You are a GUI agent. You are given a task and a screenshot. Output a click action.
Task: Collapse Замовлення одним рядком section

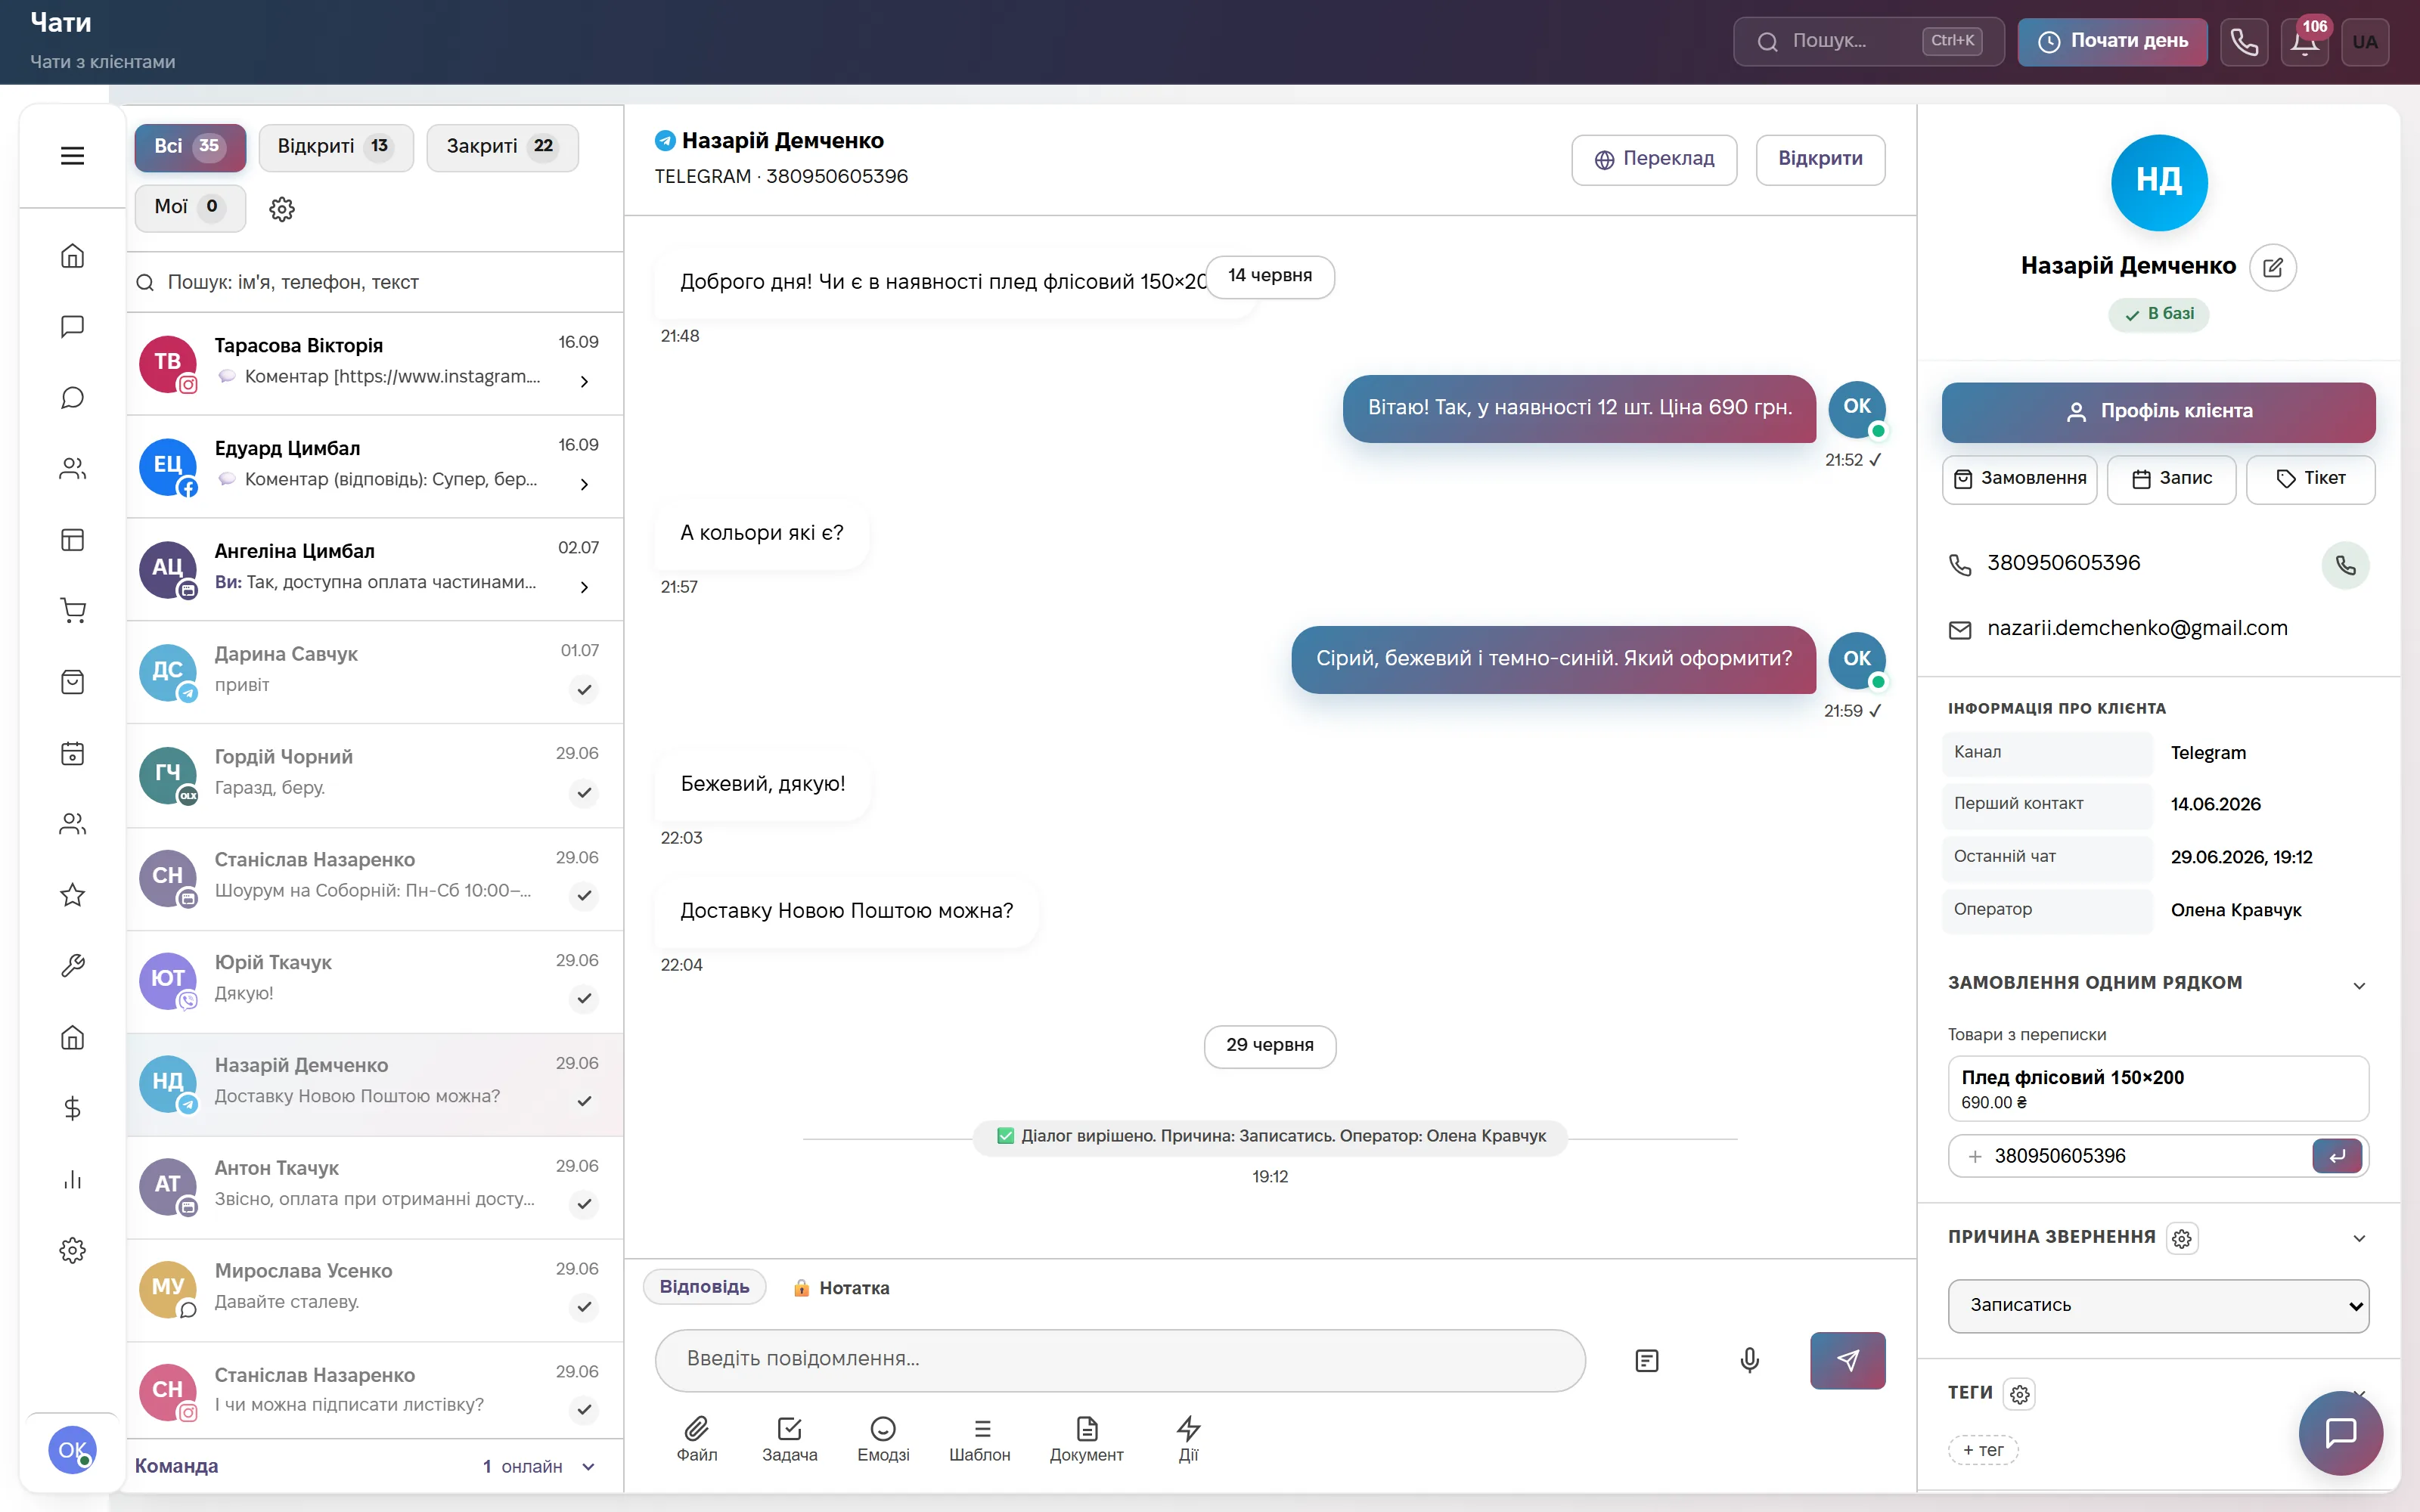click(2359, 985)
